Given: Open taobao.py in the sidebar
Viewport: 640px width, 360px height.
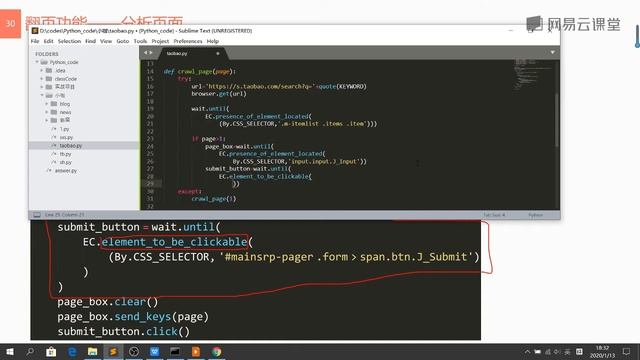Looking at the screenshot, I should 71,145.
